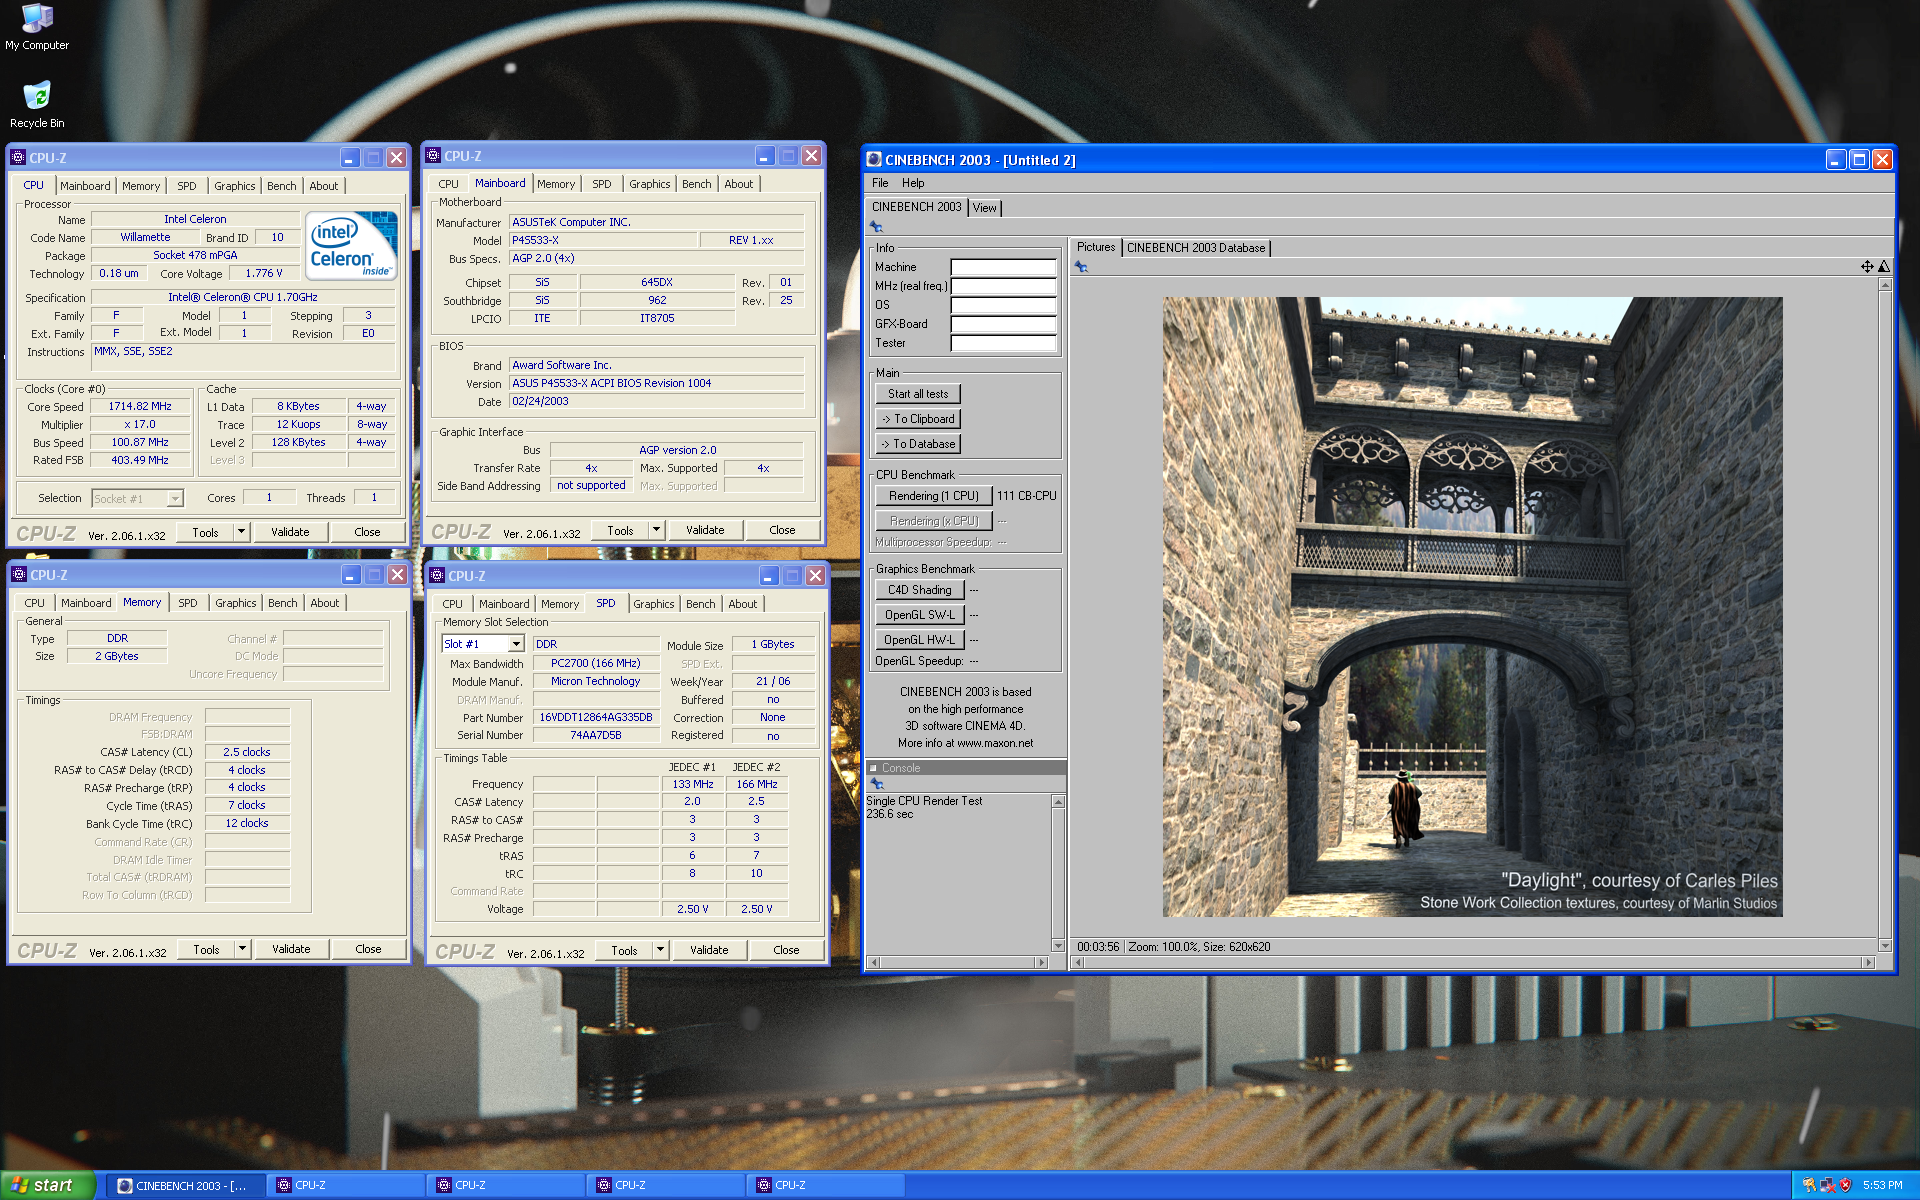Click red shield security tray icon

point(1846,1185)
